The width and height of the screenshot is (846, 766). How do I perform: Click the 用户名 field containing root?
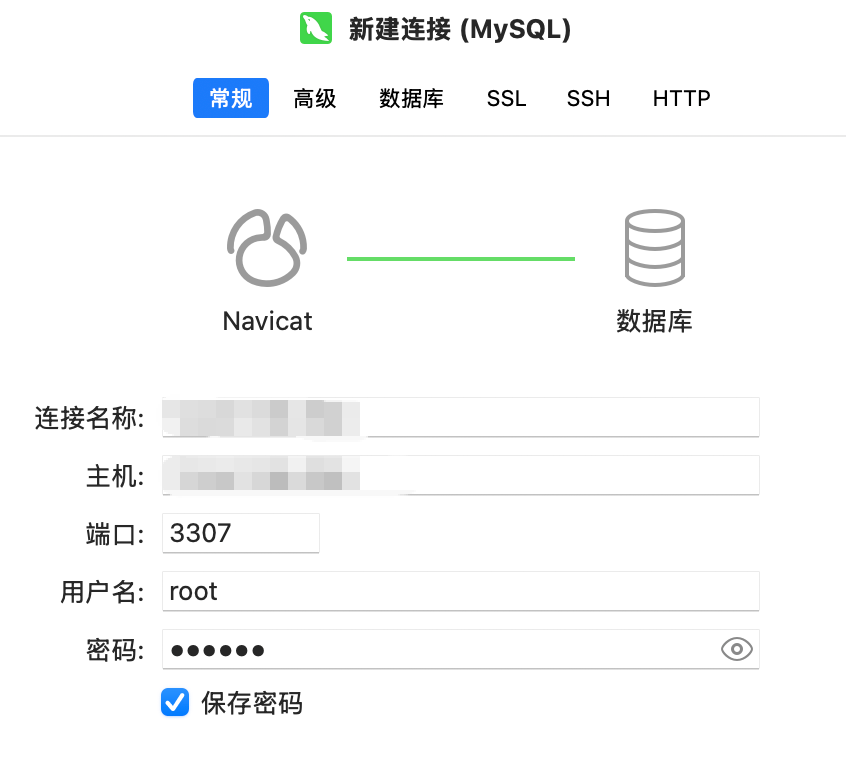[x=461, y=591]
